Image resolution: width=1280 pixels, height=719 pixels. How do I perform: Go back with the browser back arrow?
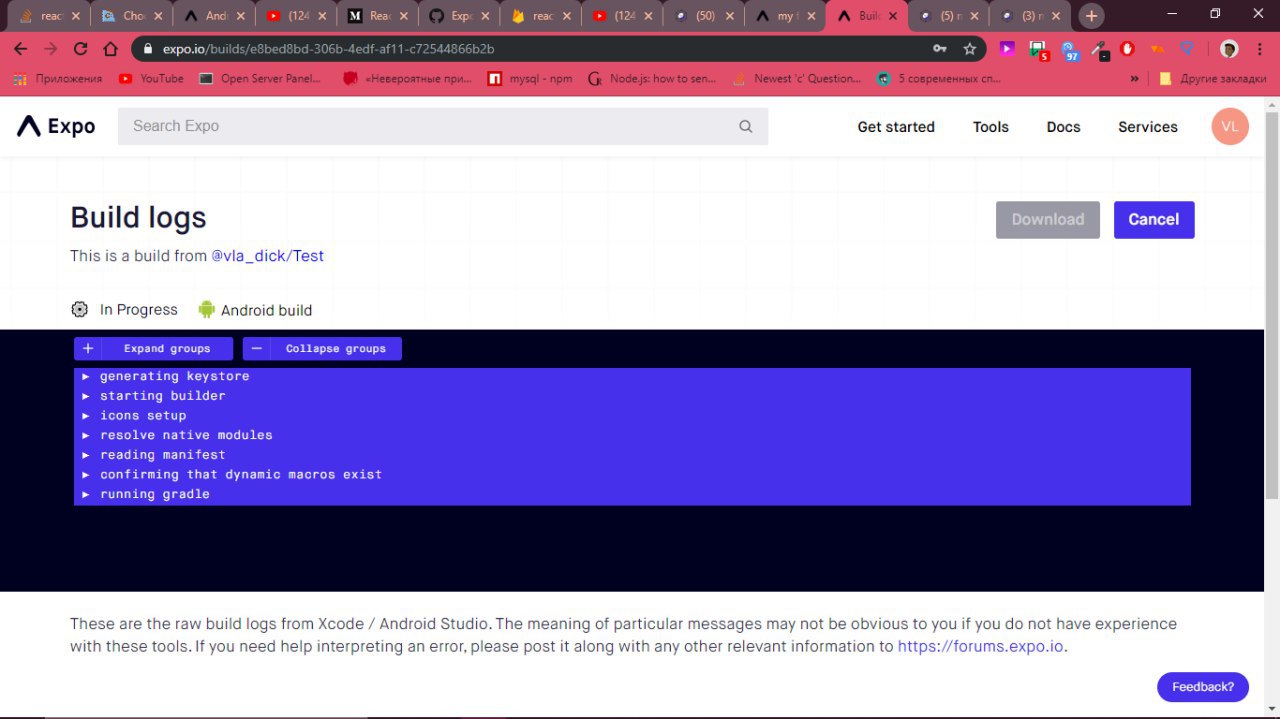point(23,49)
